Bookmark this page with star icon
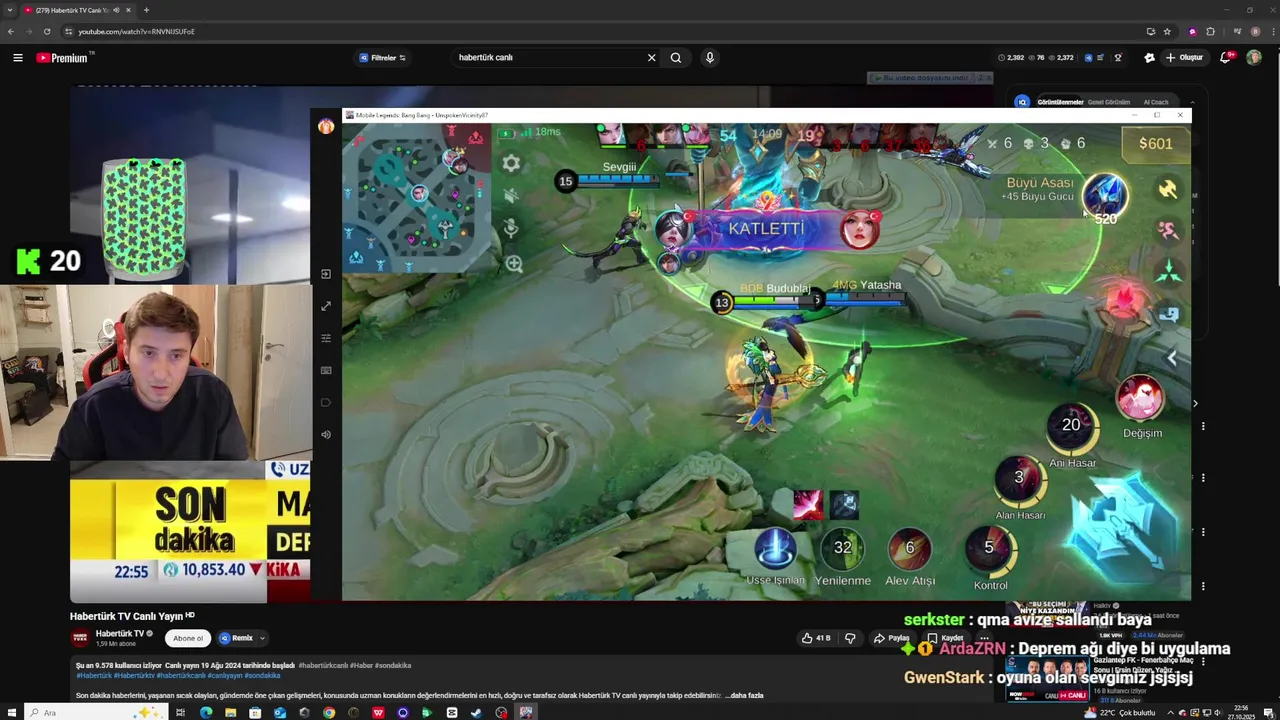The height and width of the screenshot is (720, 1280). (x=1167, y=31)
